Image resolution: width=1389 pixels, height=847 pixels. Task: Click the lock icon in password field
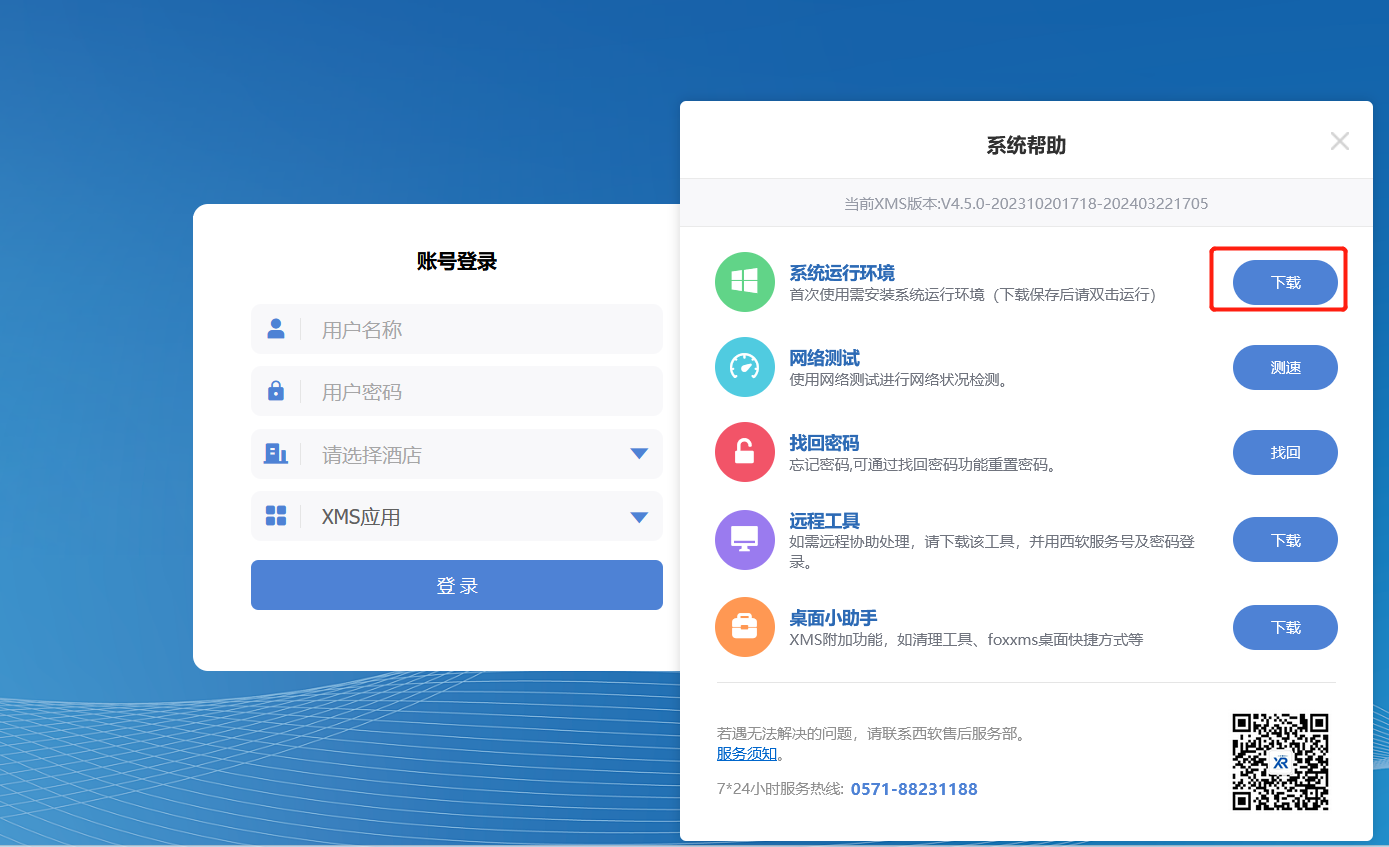pyautogui.click(x=276, y=391)
